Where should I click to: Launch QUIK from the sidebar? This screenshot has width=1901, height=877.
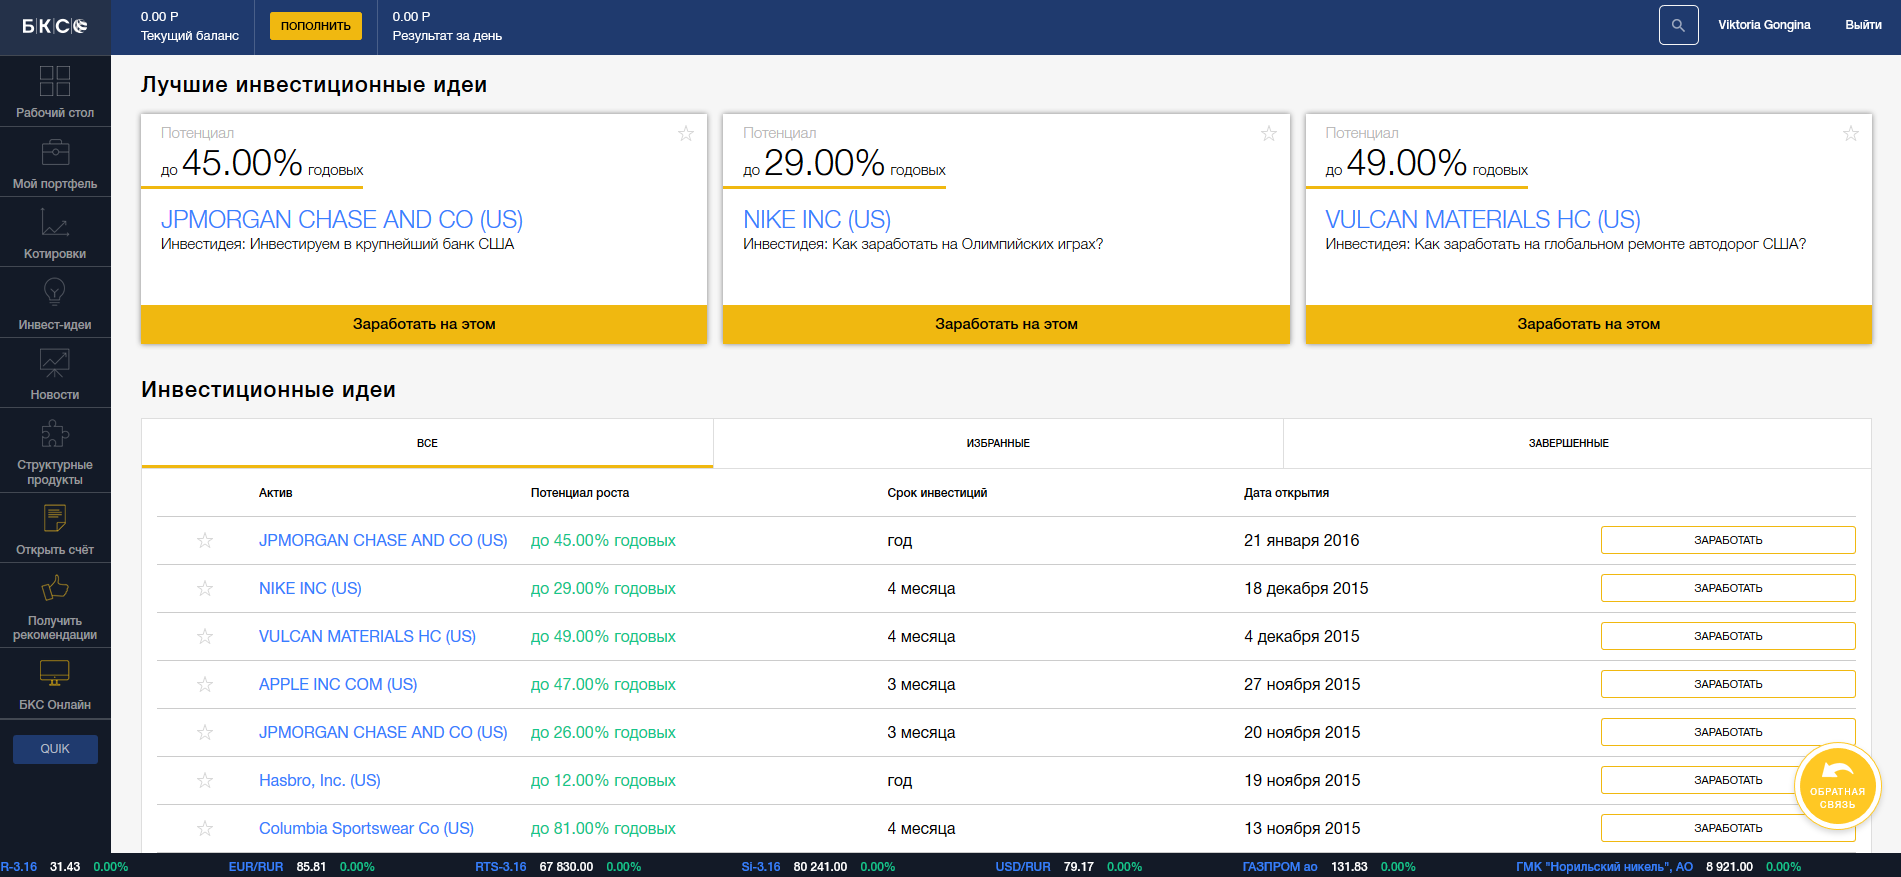coord(55,749)
